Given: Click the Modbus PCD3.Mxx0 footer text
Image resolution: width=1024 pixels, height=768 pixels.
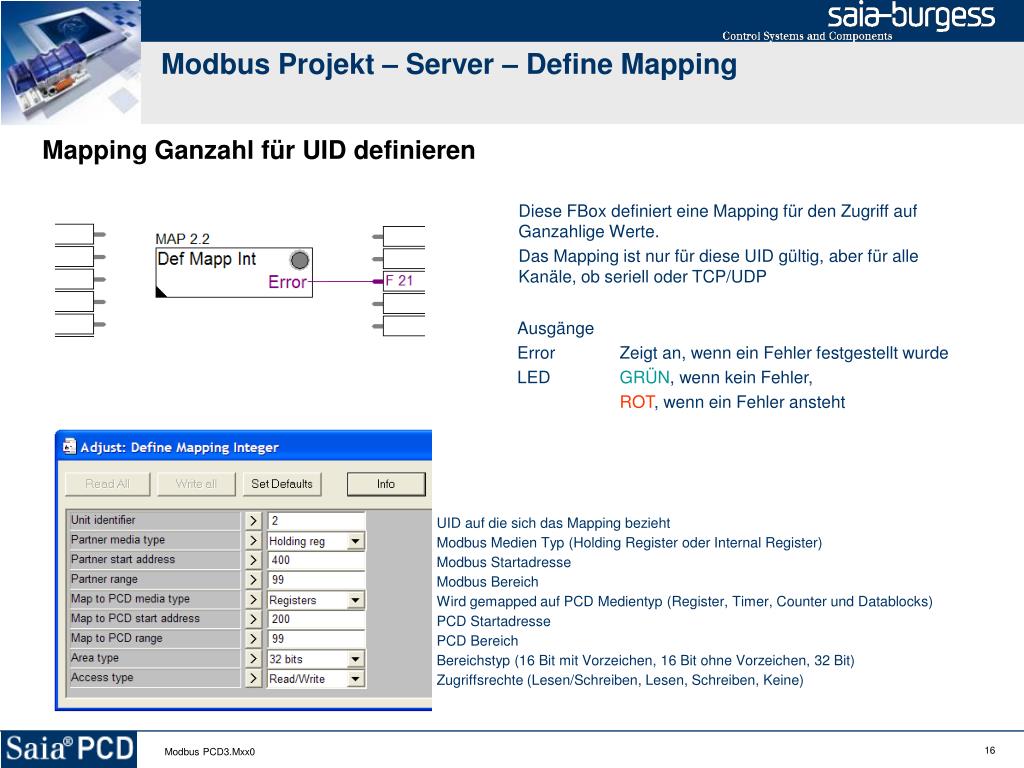Looking at the screenshot, I should 210,752.
